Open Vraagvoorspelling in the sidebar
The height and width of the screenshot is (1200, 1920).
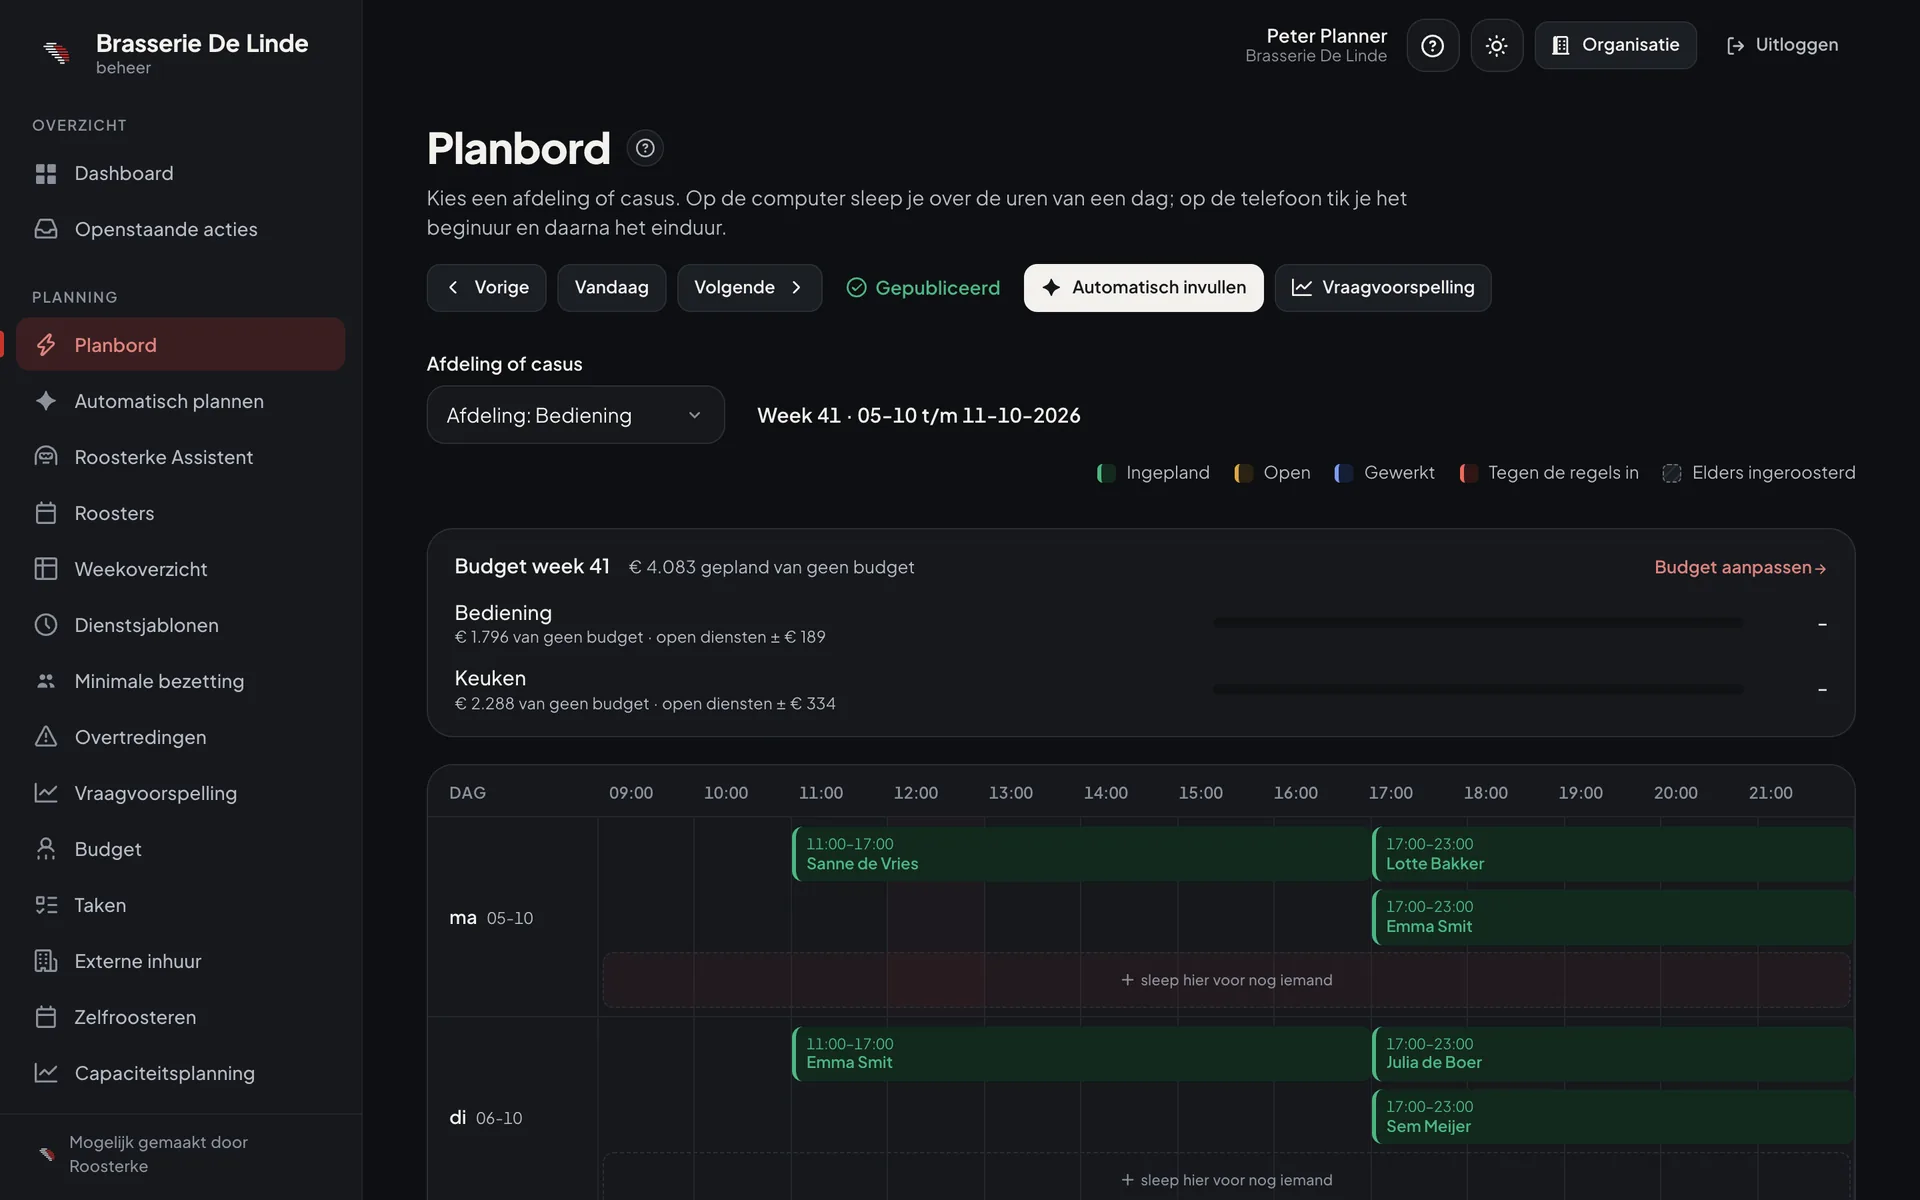coord(180,793)
